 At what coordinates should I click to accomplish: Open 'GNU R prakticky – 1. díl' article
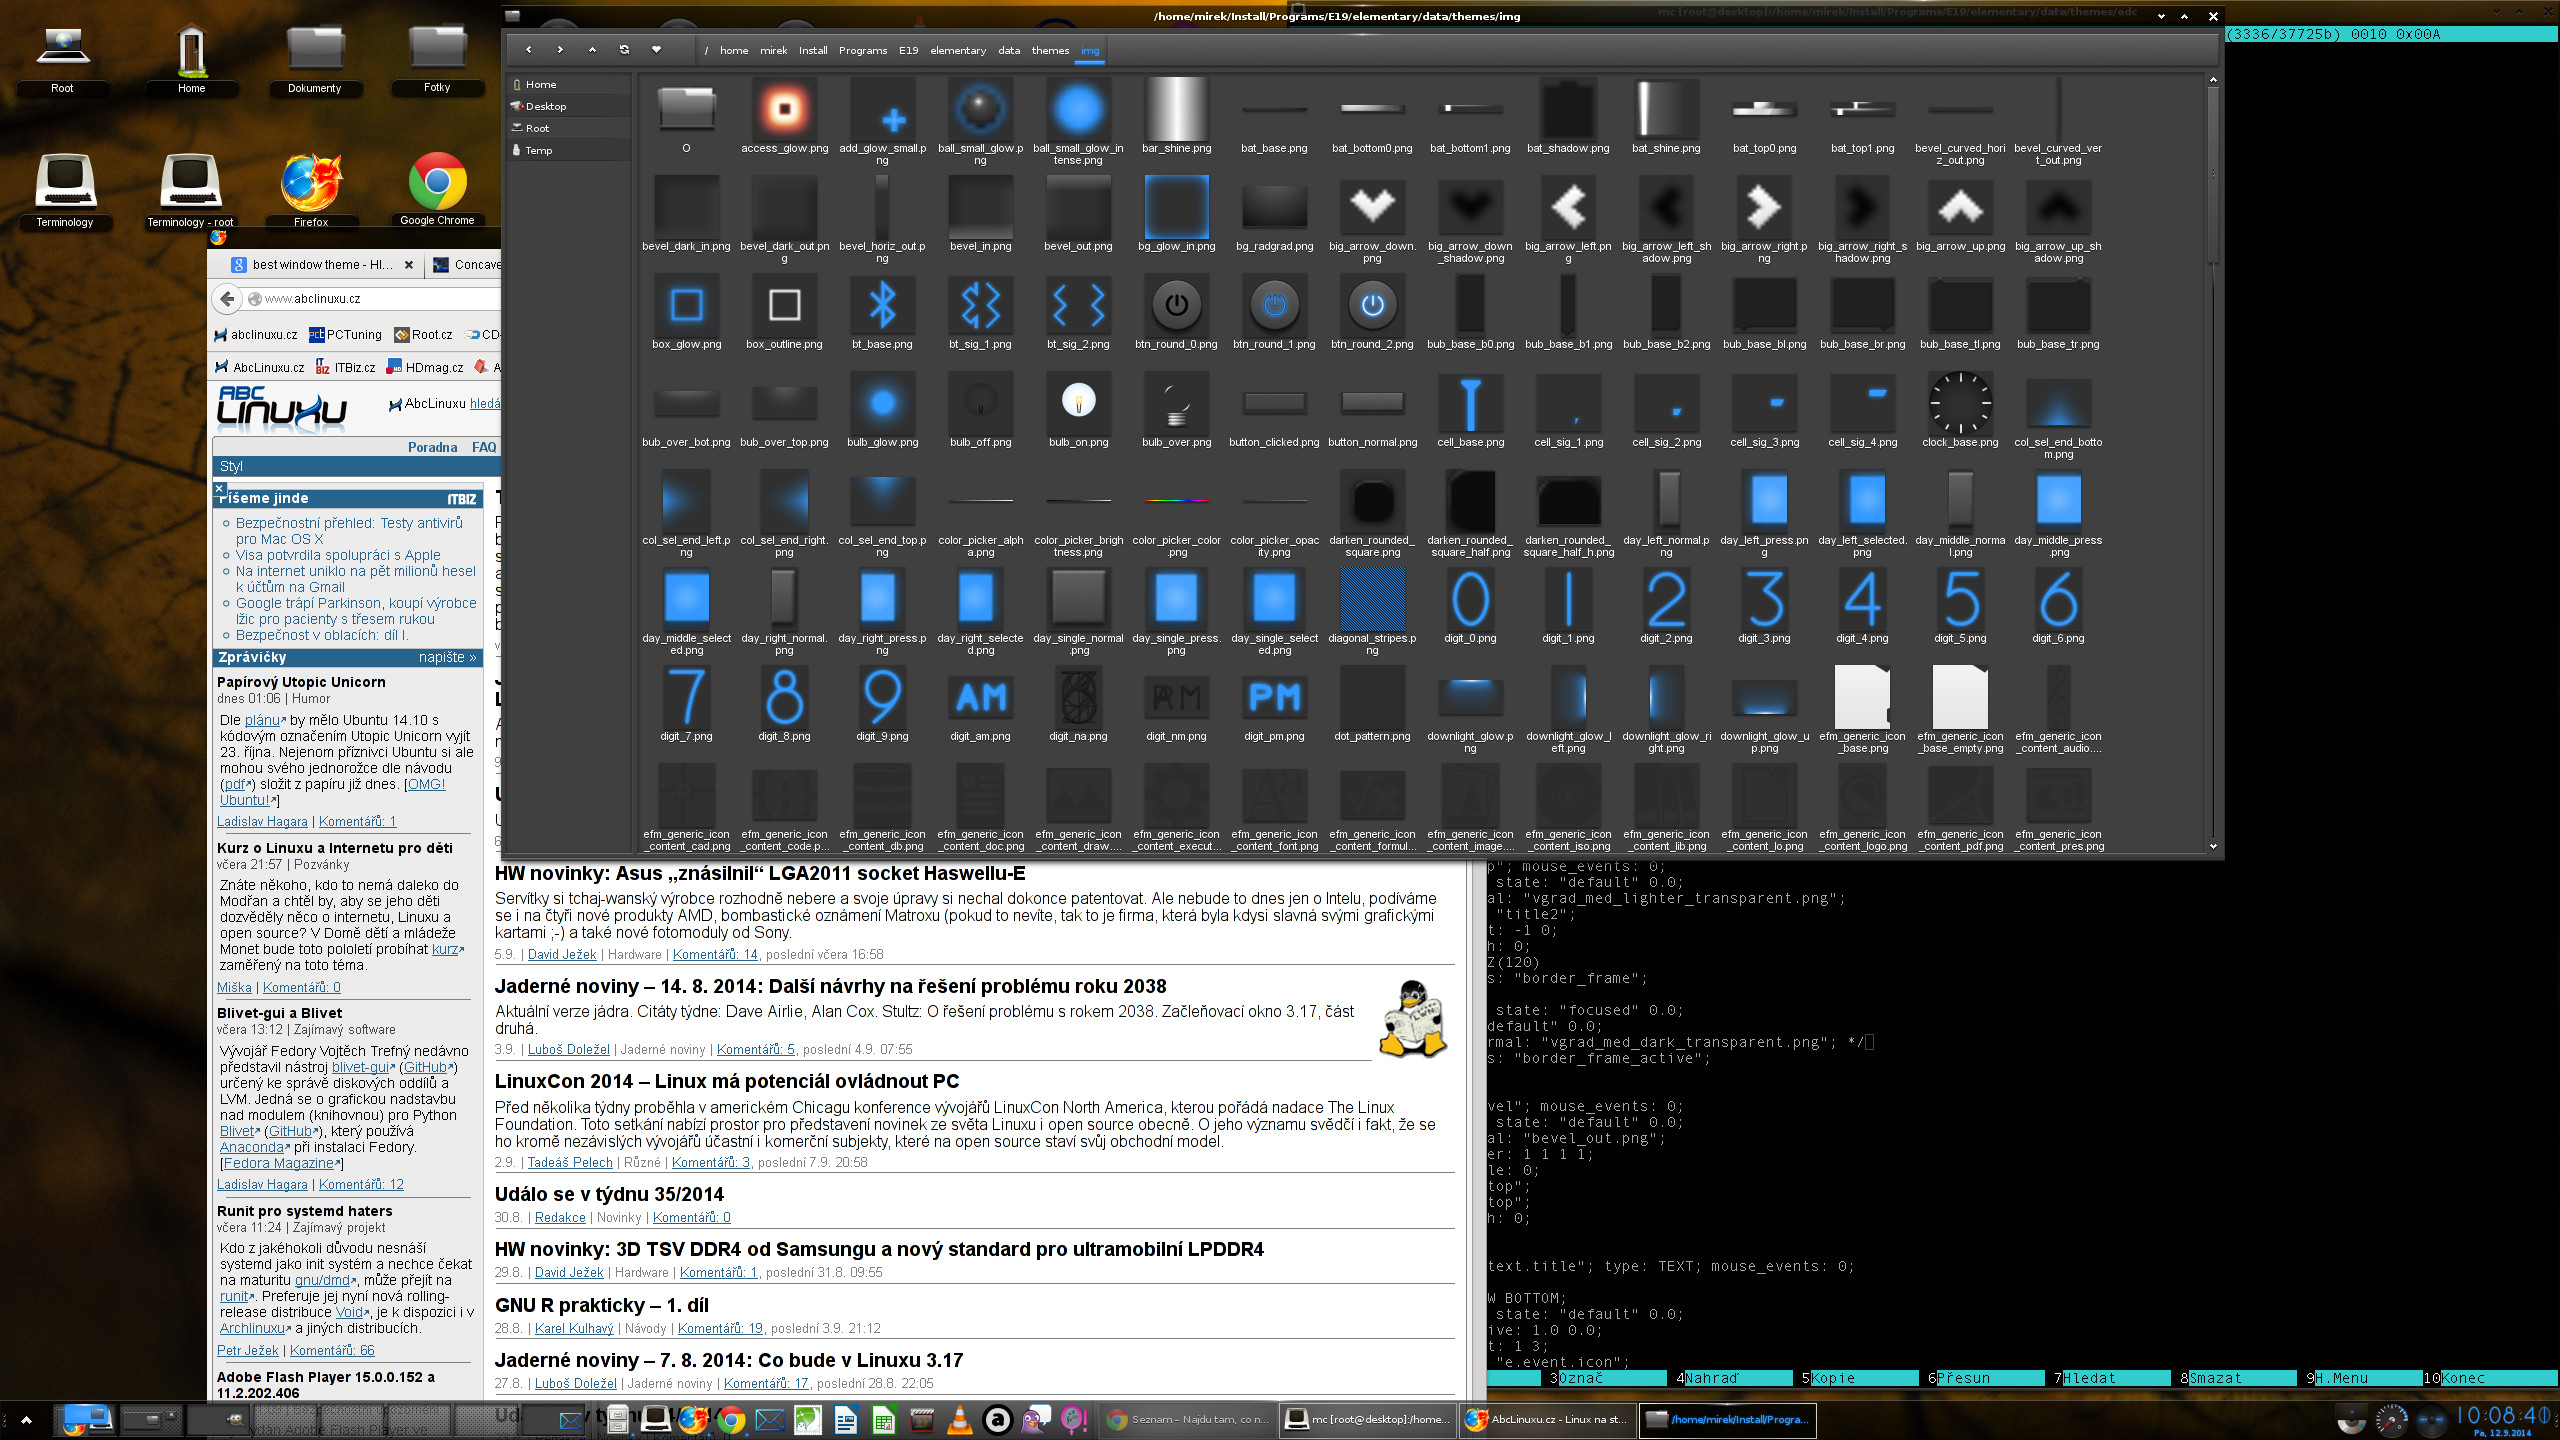click(x=601, y=1305)
